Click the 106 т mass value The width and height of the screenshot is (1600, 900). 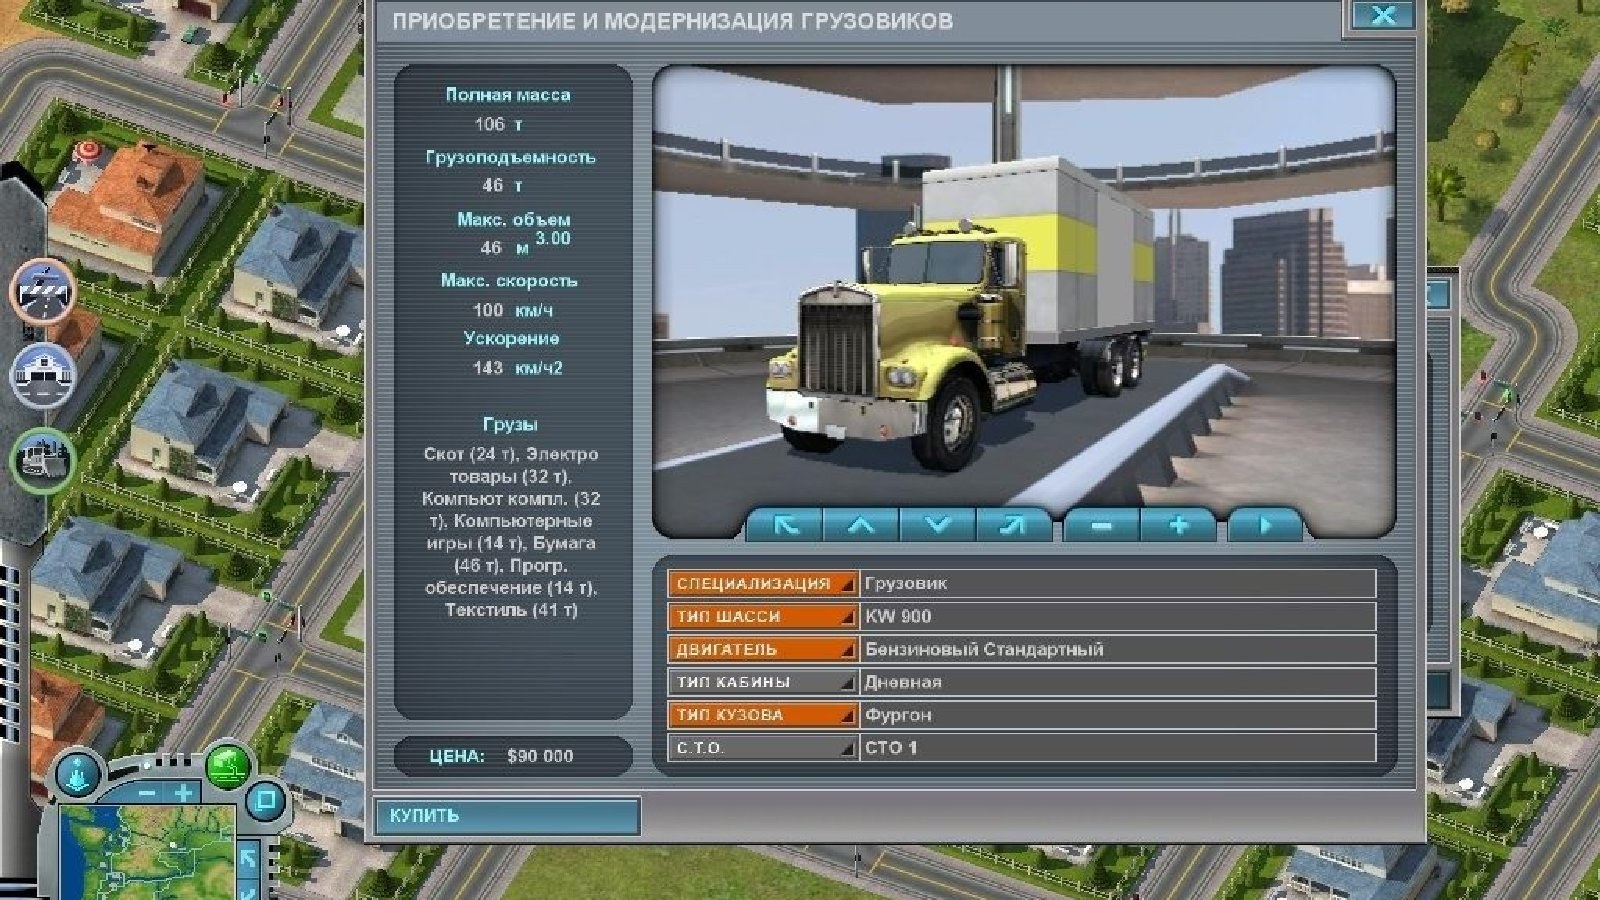tap(499, 124)
